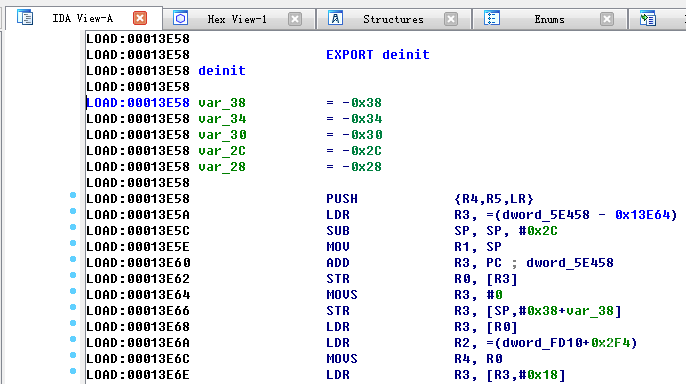Viewport: 686px width, 384px height.
Task: Select the R4, R0 operand
Action: tap(478, 359)
